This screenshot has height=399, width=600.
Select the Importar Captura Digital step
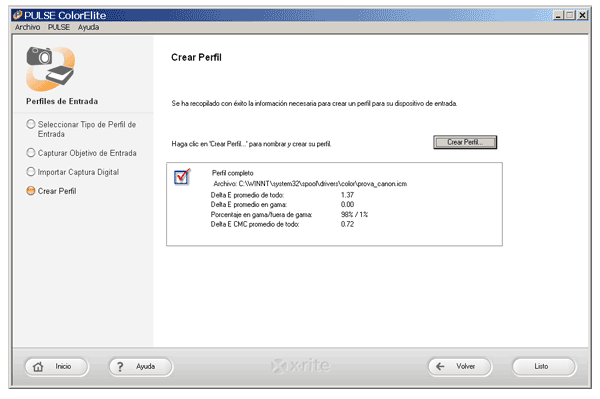(x=73, y=172)
